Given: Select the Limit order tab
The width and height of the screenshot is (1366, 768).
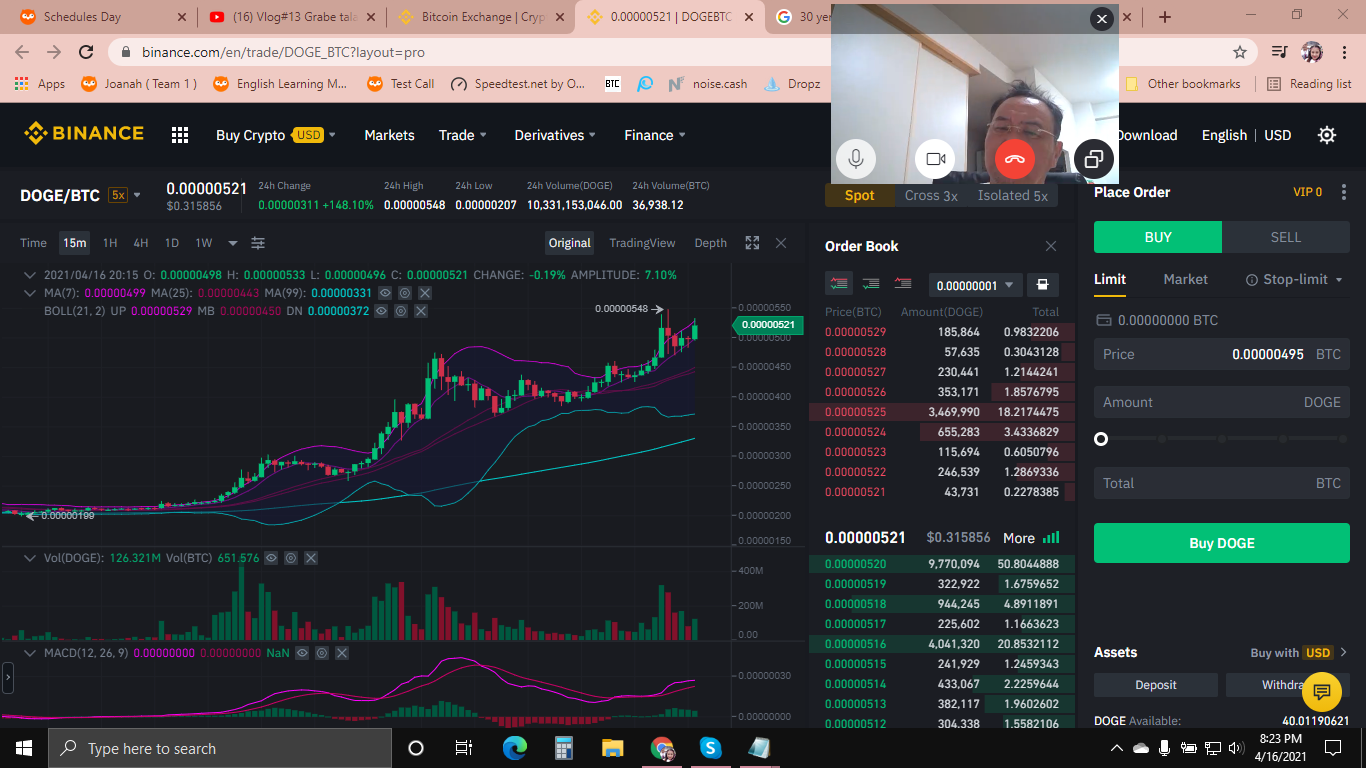Looking at the screenshot, I should point(1110,280).
